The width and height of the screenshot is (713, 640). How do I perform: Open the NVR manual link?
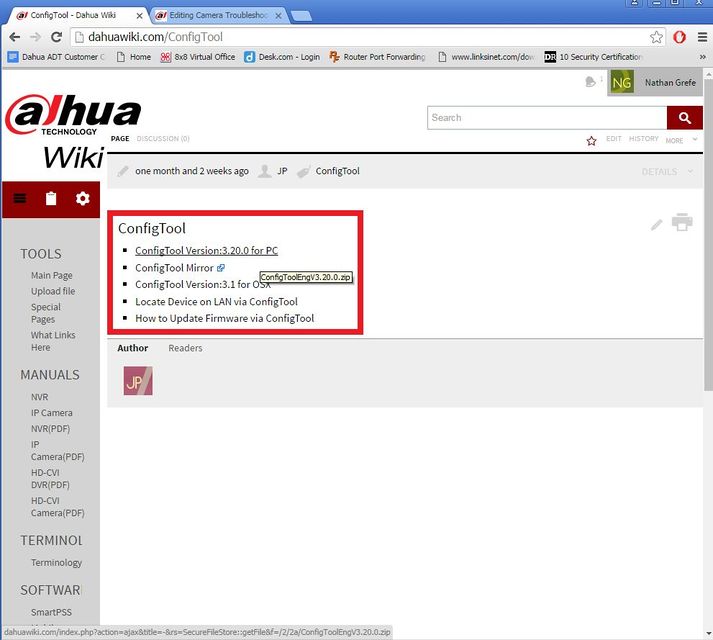click(x=40, y=397)
